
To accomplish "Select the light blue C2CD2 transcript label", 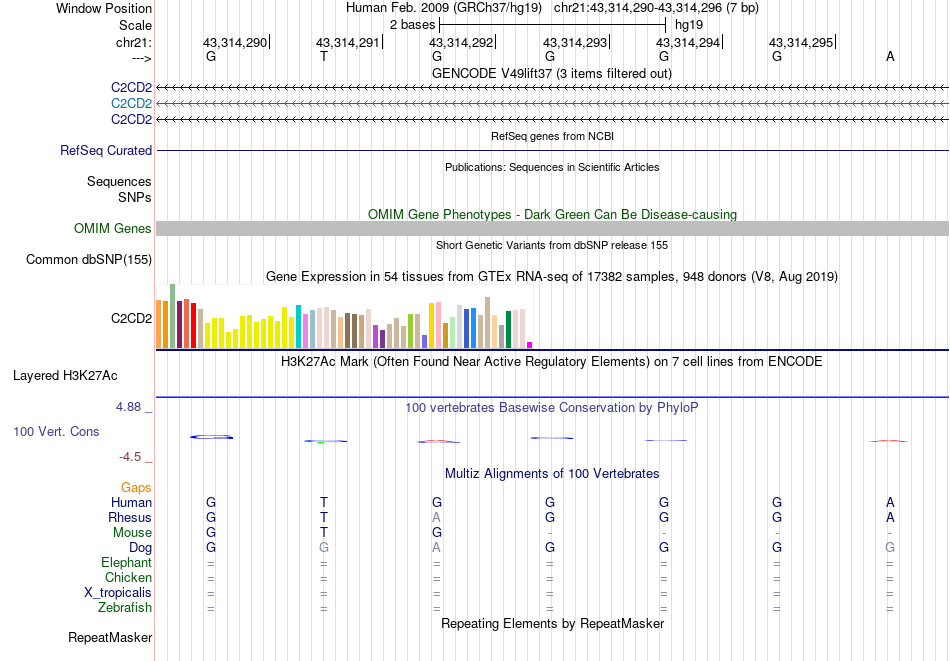I will click(131, 104).
